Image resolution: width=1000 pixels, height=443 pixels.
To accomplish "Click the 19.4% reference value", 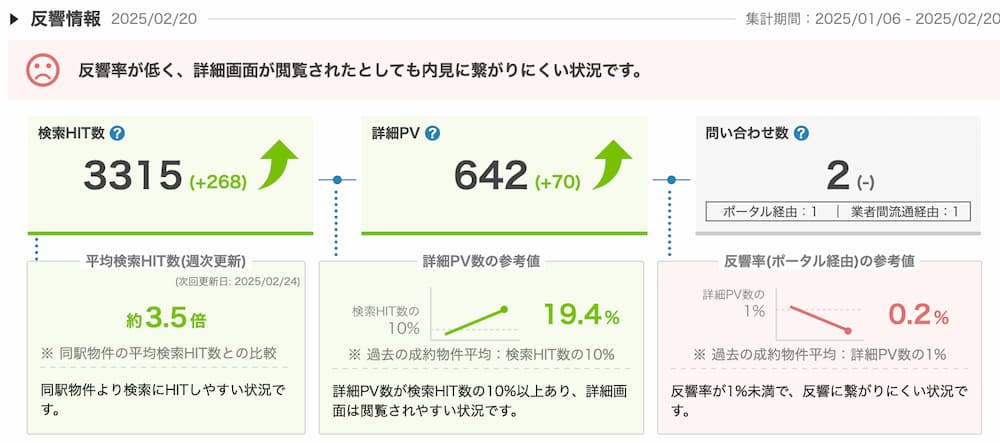I will 581,314.
